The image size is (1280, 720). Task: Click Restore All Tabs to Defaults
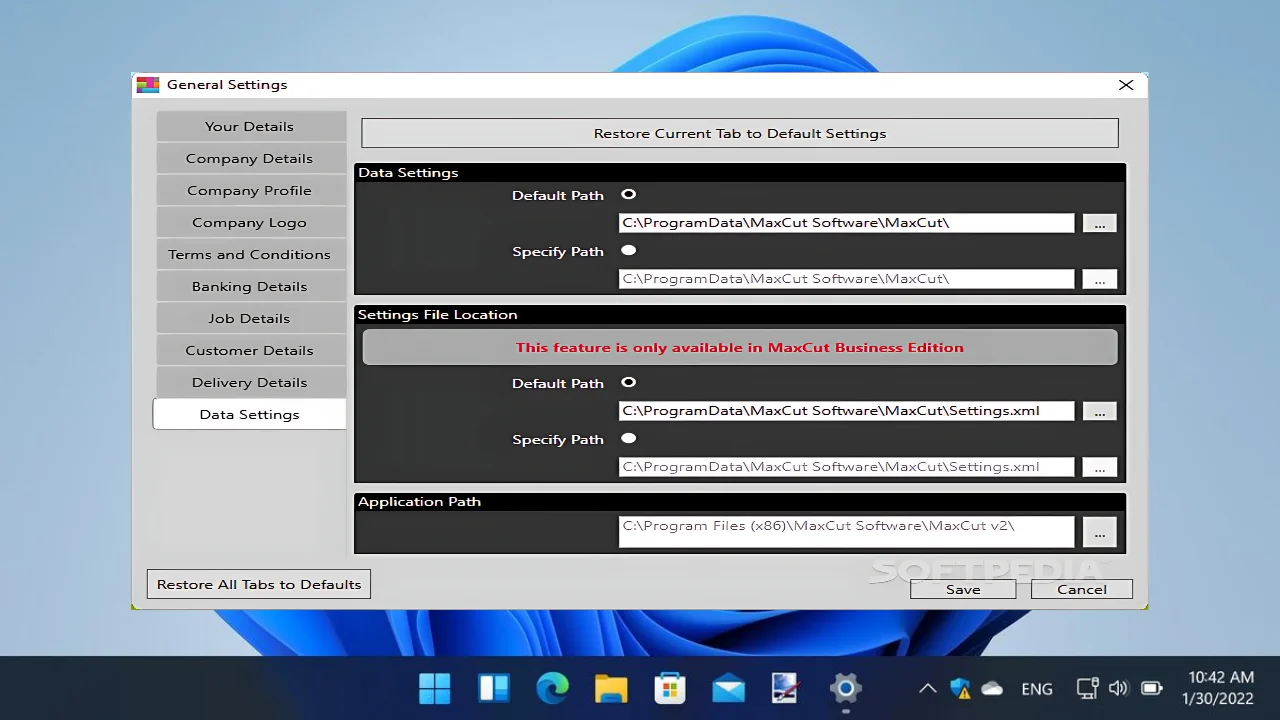coord(259,584)
